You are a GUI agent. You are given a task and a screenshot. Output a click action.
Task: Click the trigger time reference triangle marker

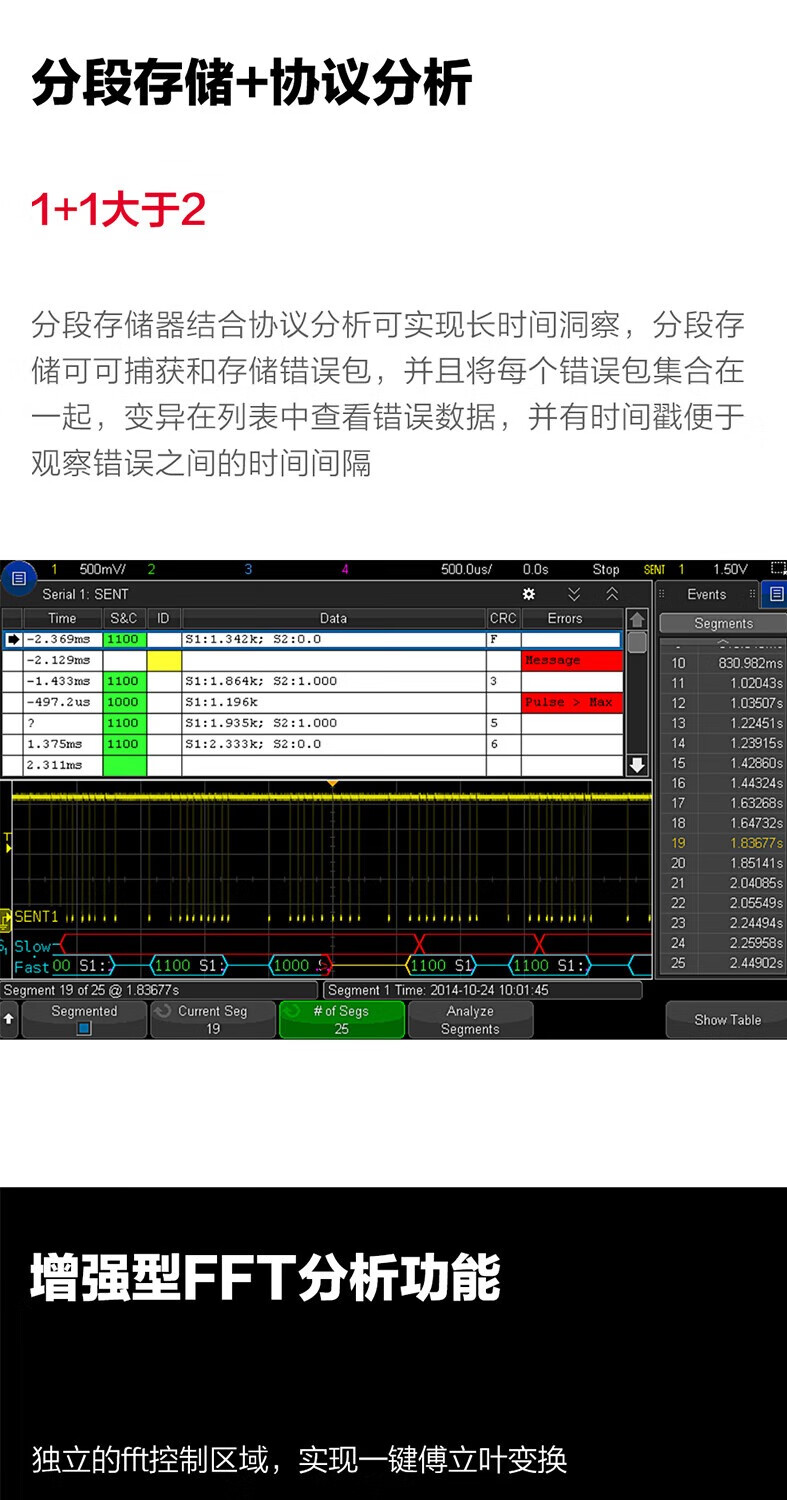click(x=333, y=783)
